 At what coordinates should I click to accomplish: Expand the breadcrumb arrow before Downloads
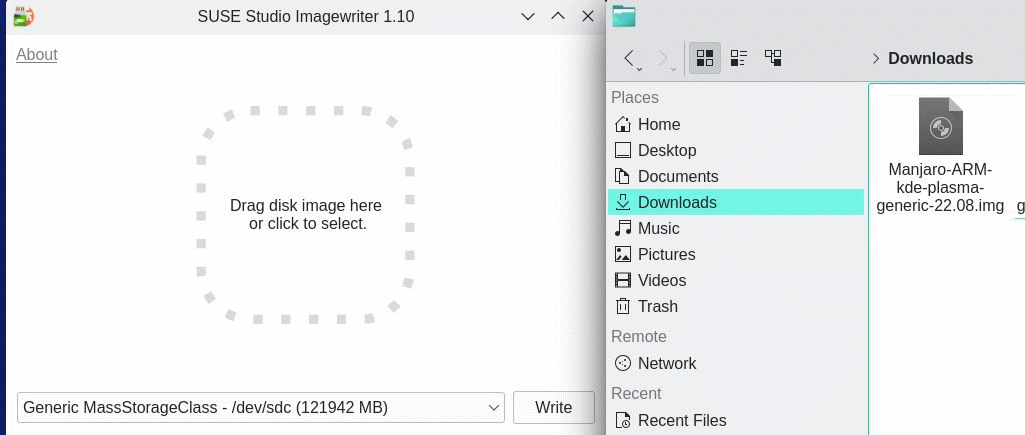point(875,59)
